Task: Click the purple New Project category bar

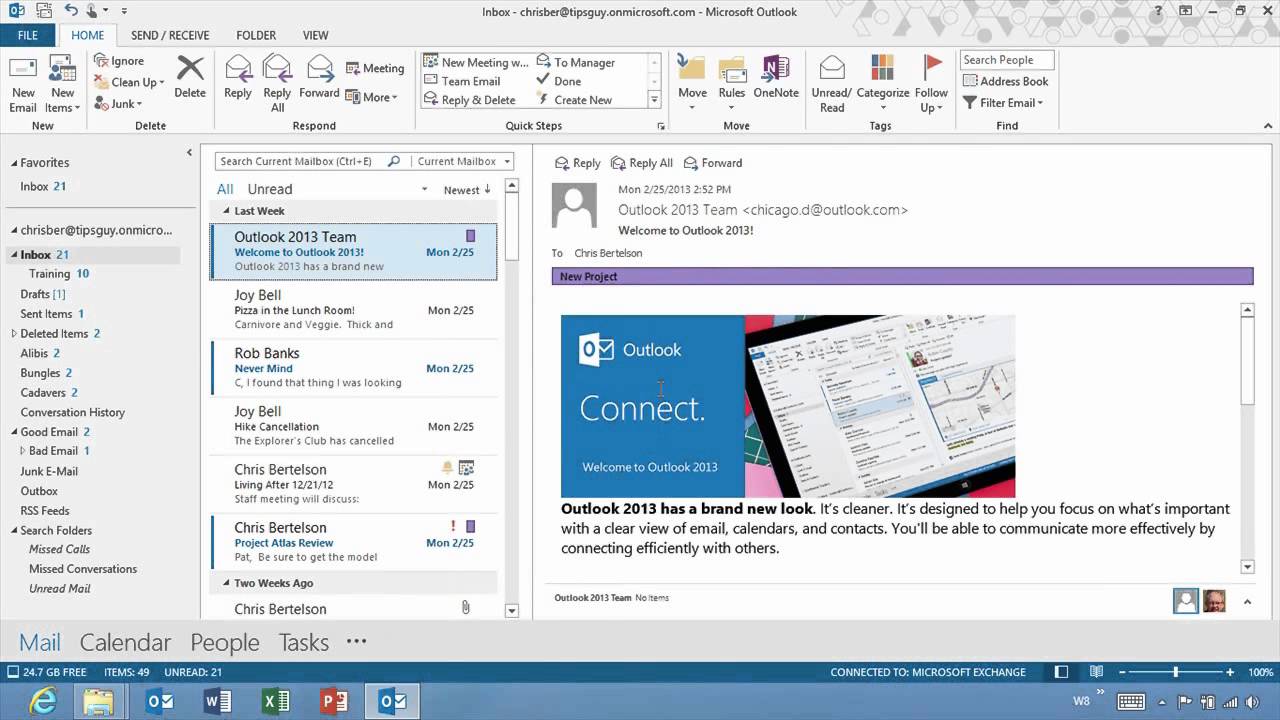Action: tap(902, 276)
